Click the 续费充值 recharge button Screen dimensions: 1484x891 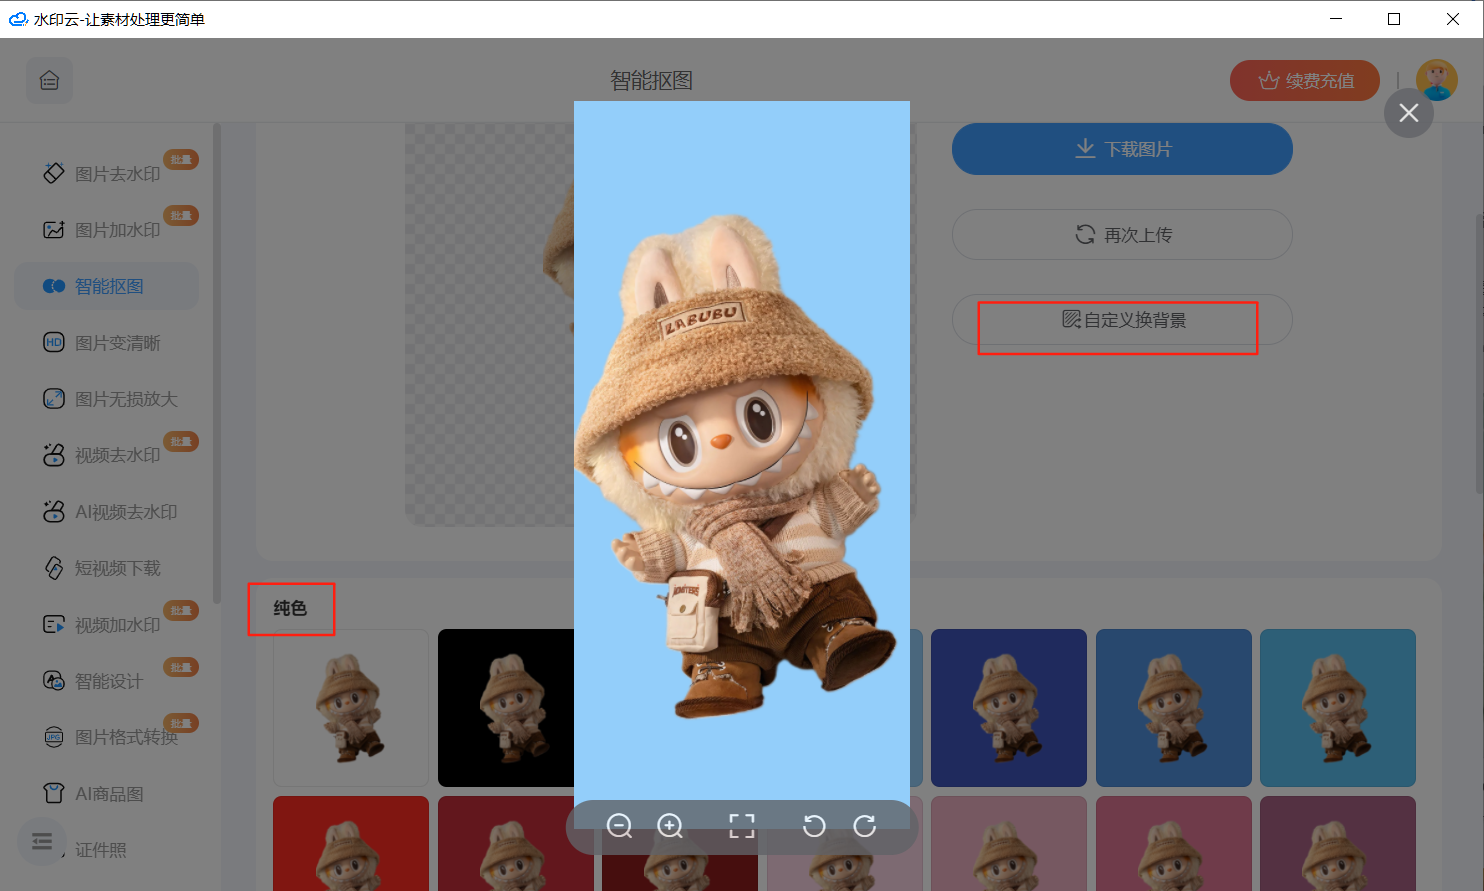(1305, 81)
